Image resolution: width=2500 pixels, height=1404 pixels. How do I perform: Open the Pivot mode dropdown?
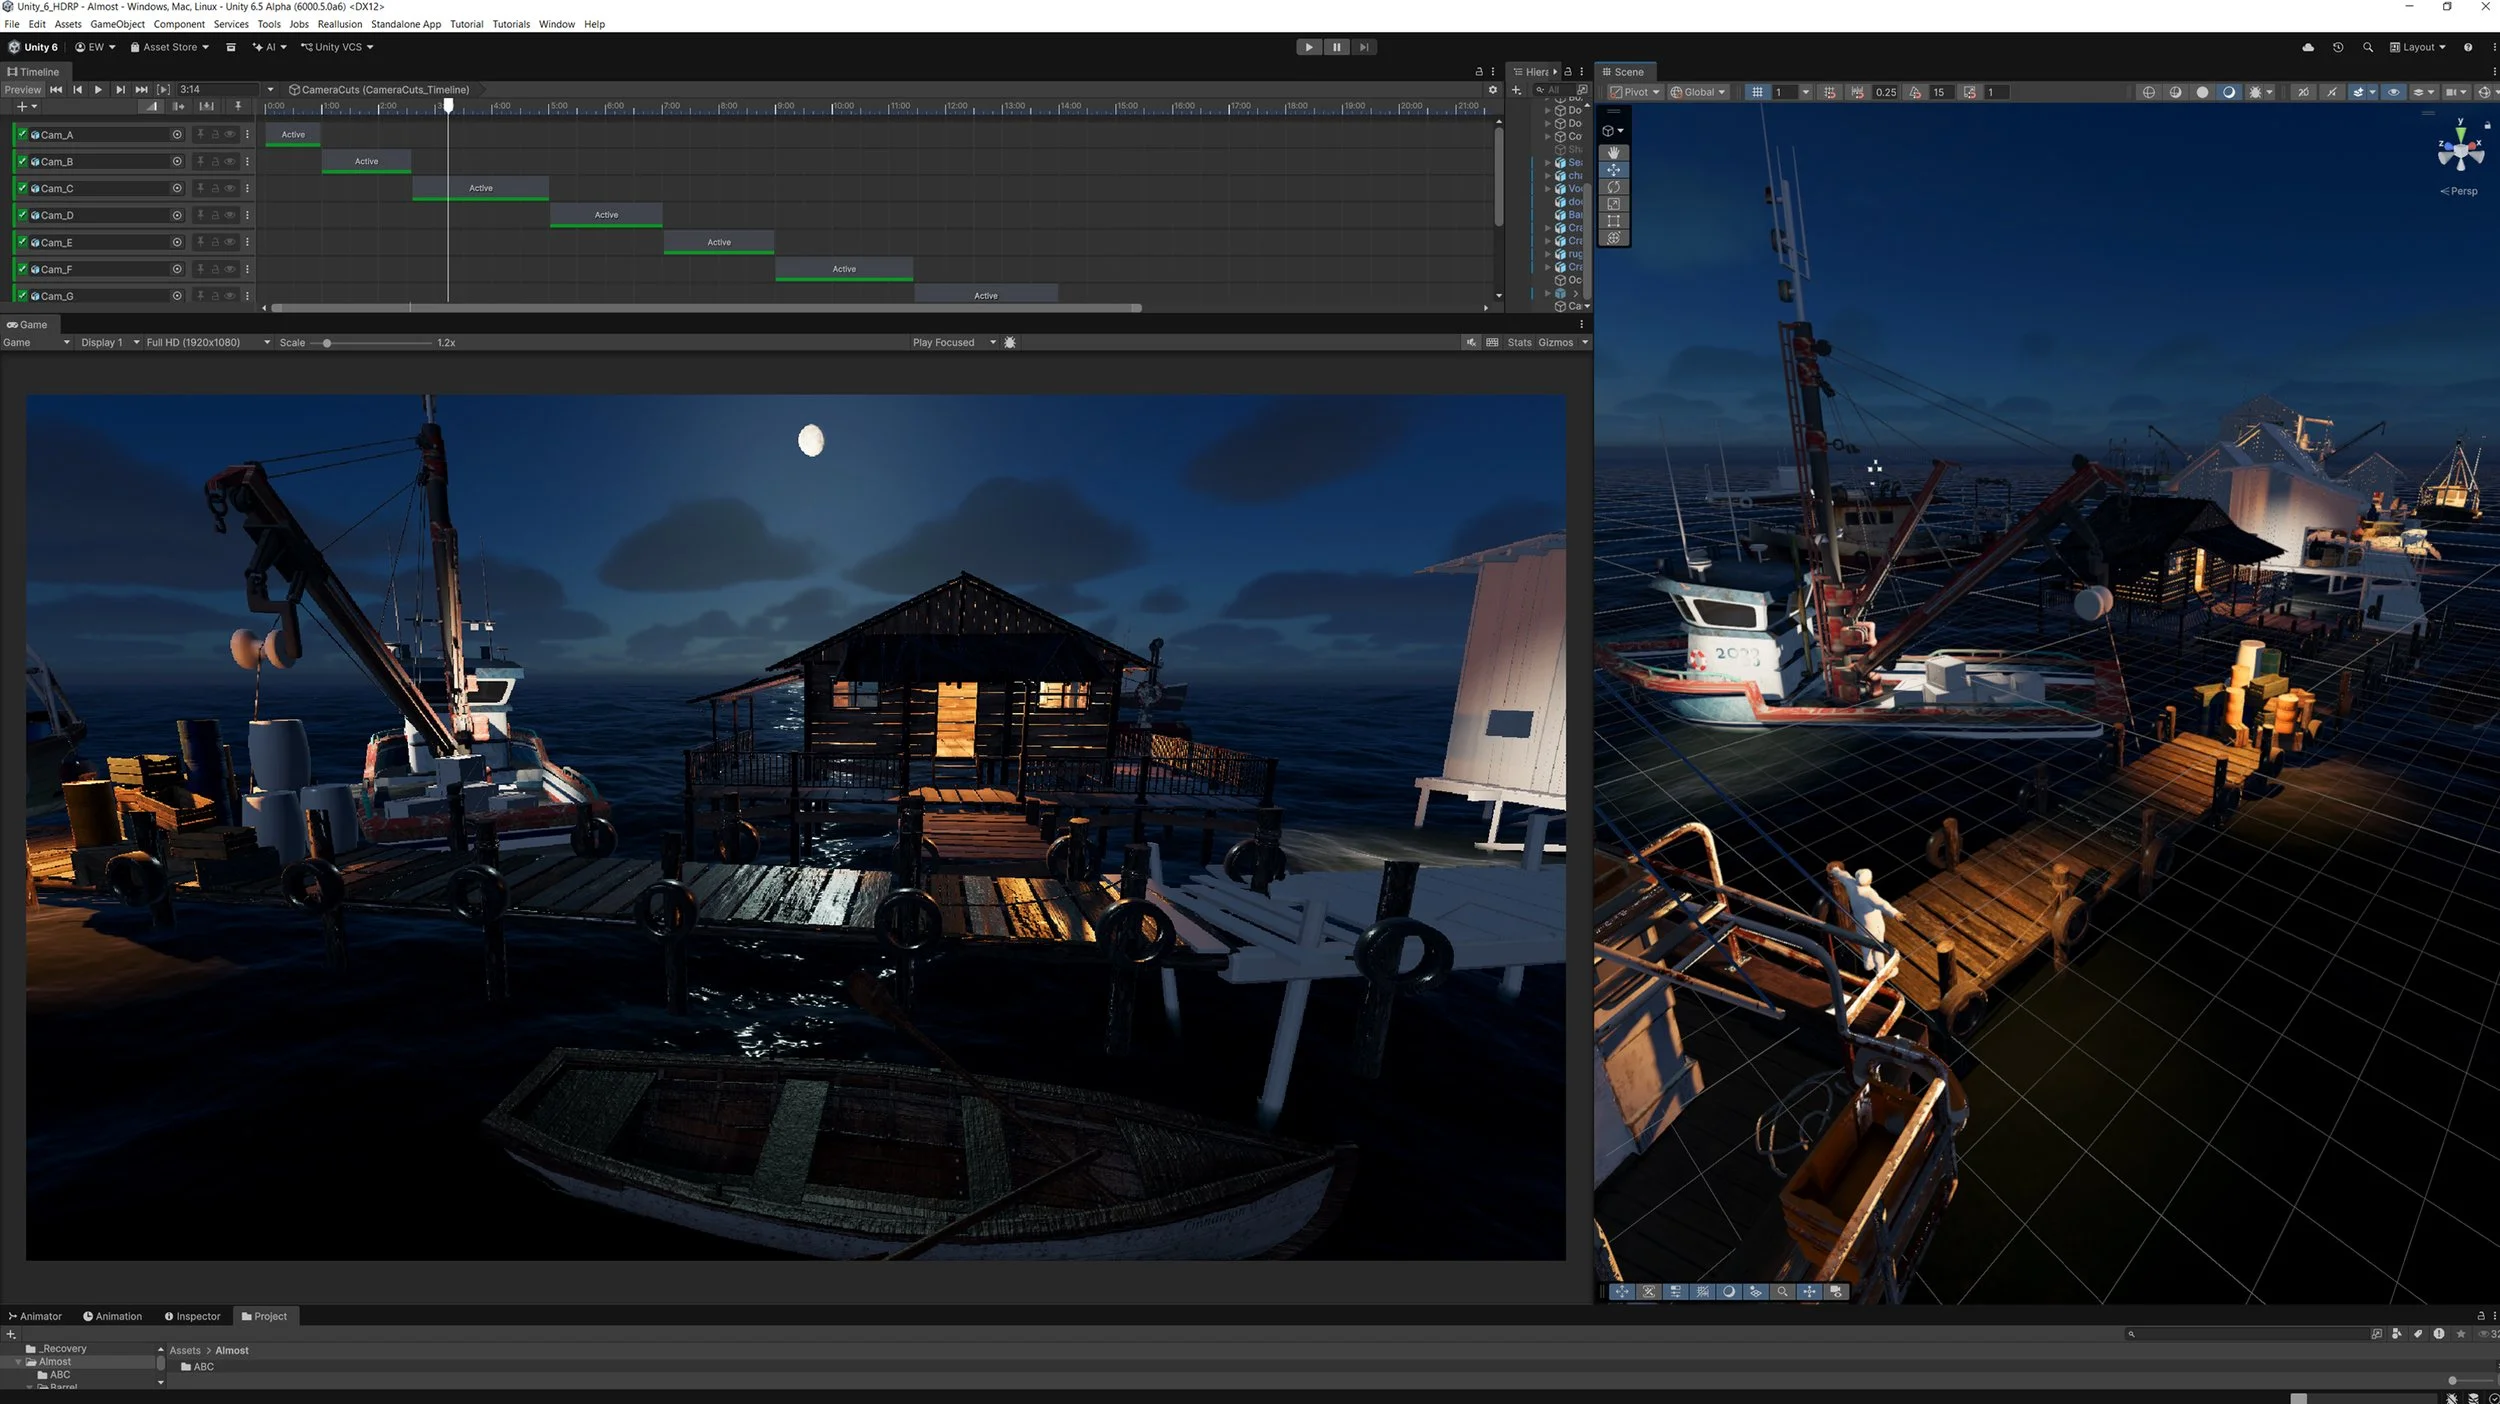1635,92
